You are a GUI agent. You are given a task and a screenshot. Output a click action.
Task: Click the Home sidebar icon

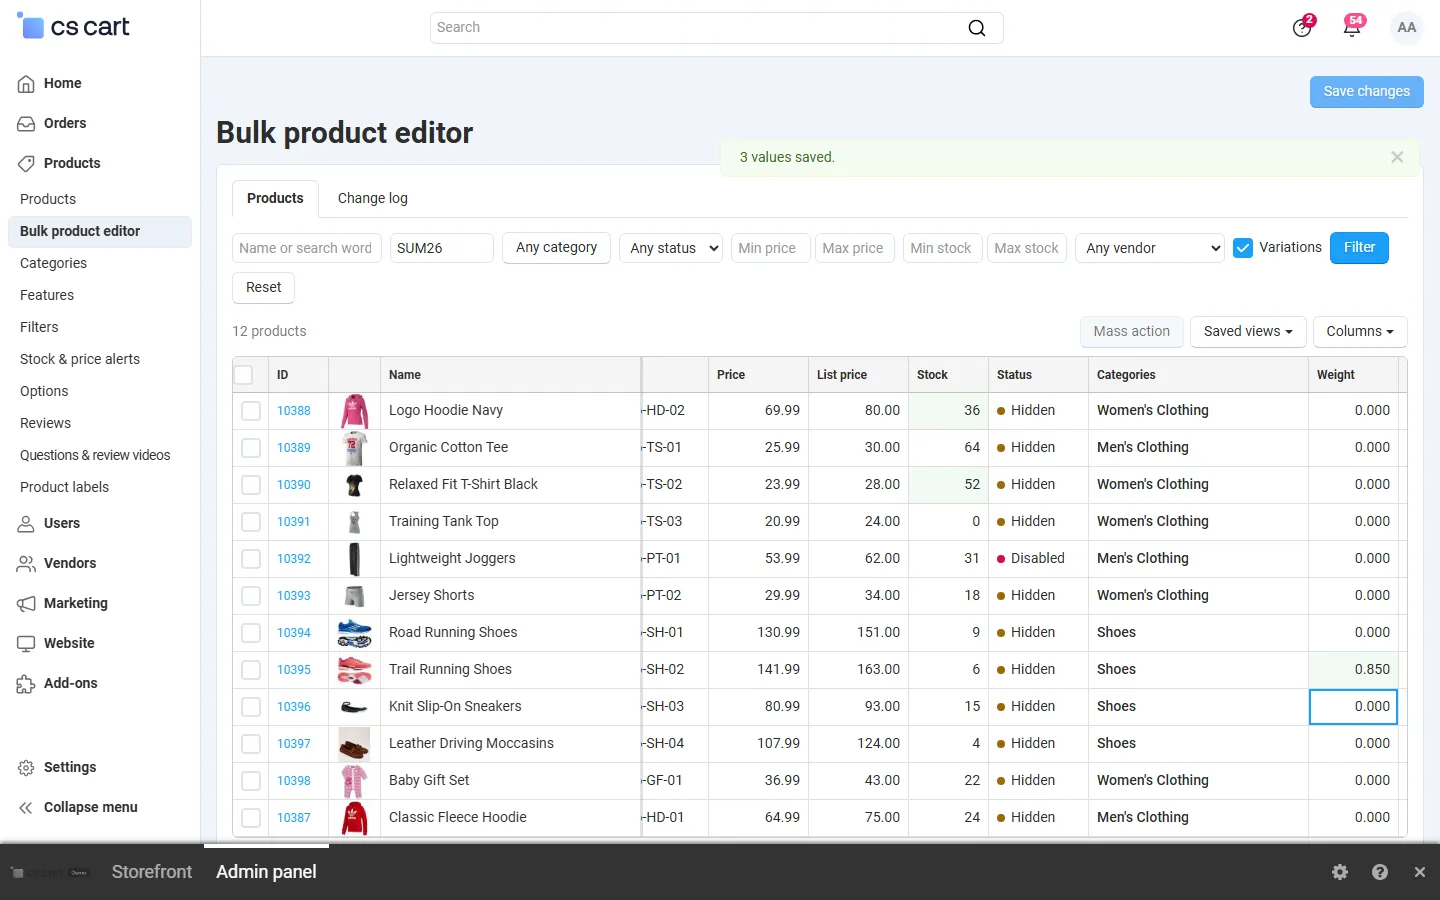coord(26,84)
